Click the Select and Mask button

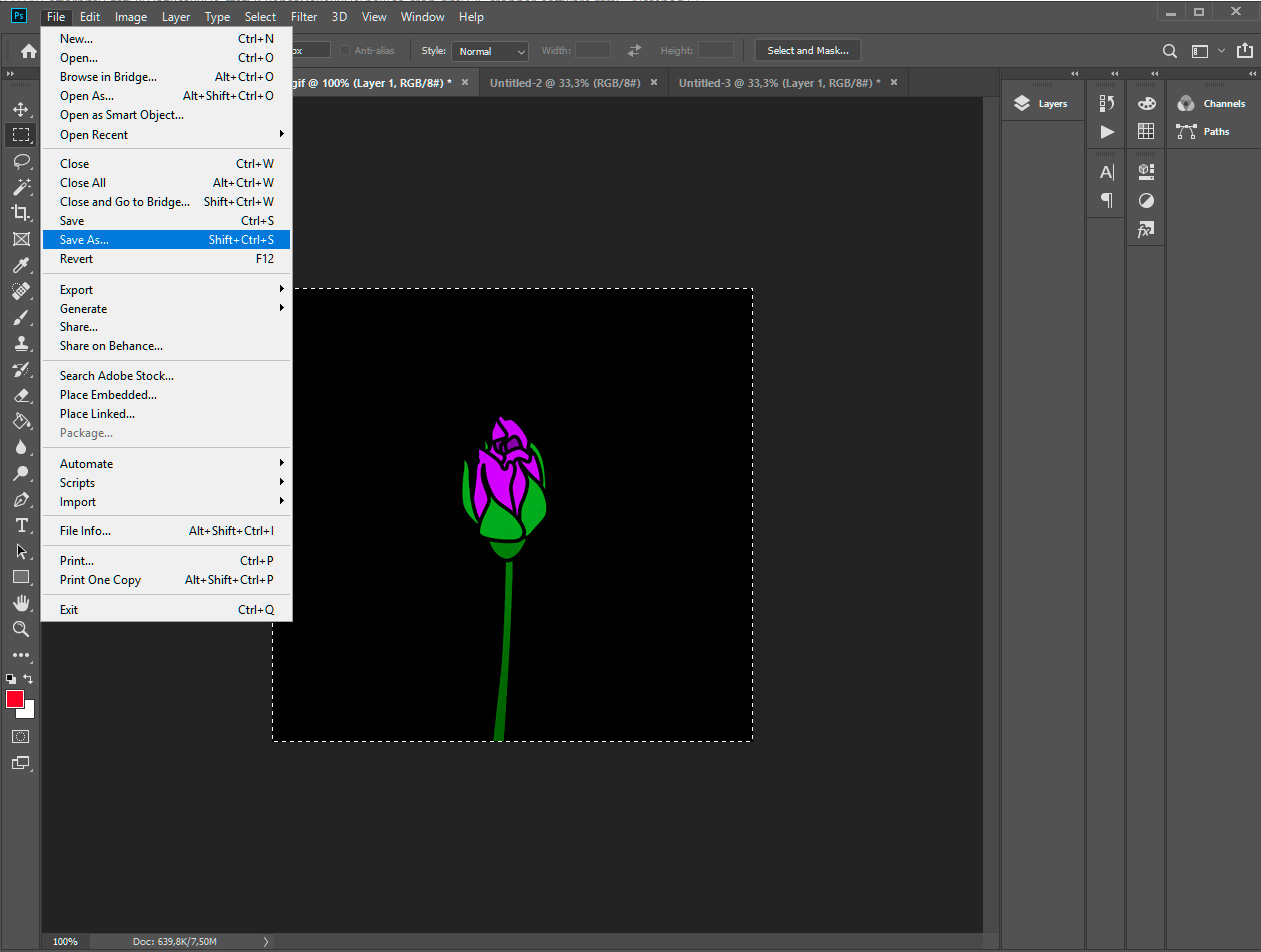[807, 50]
